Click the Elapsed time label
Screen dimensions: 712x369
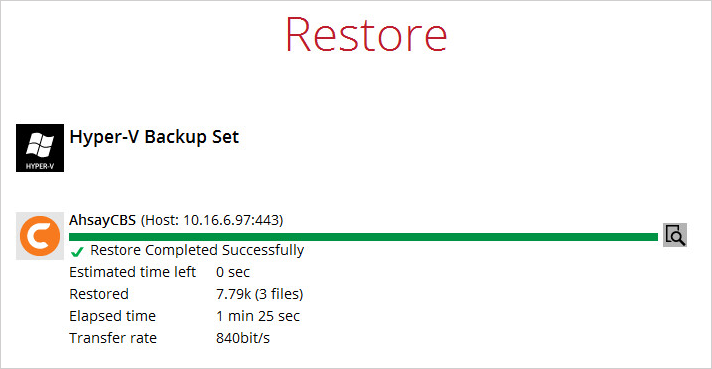[112, 316]
